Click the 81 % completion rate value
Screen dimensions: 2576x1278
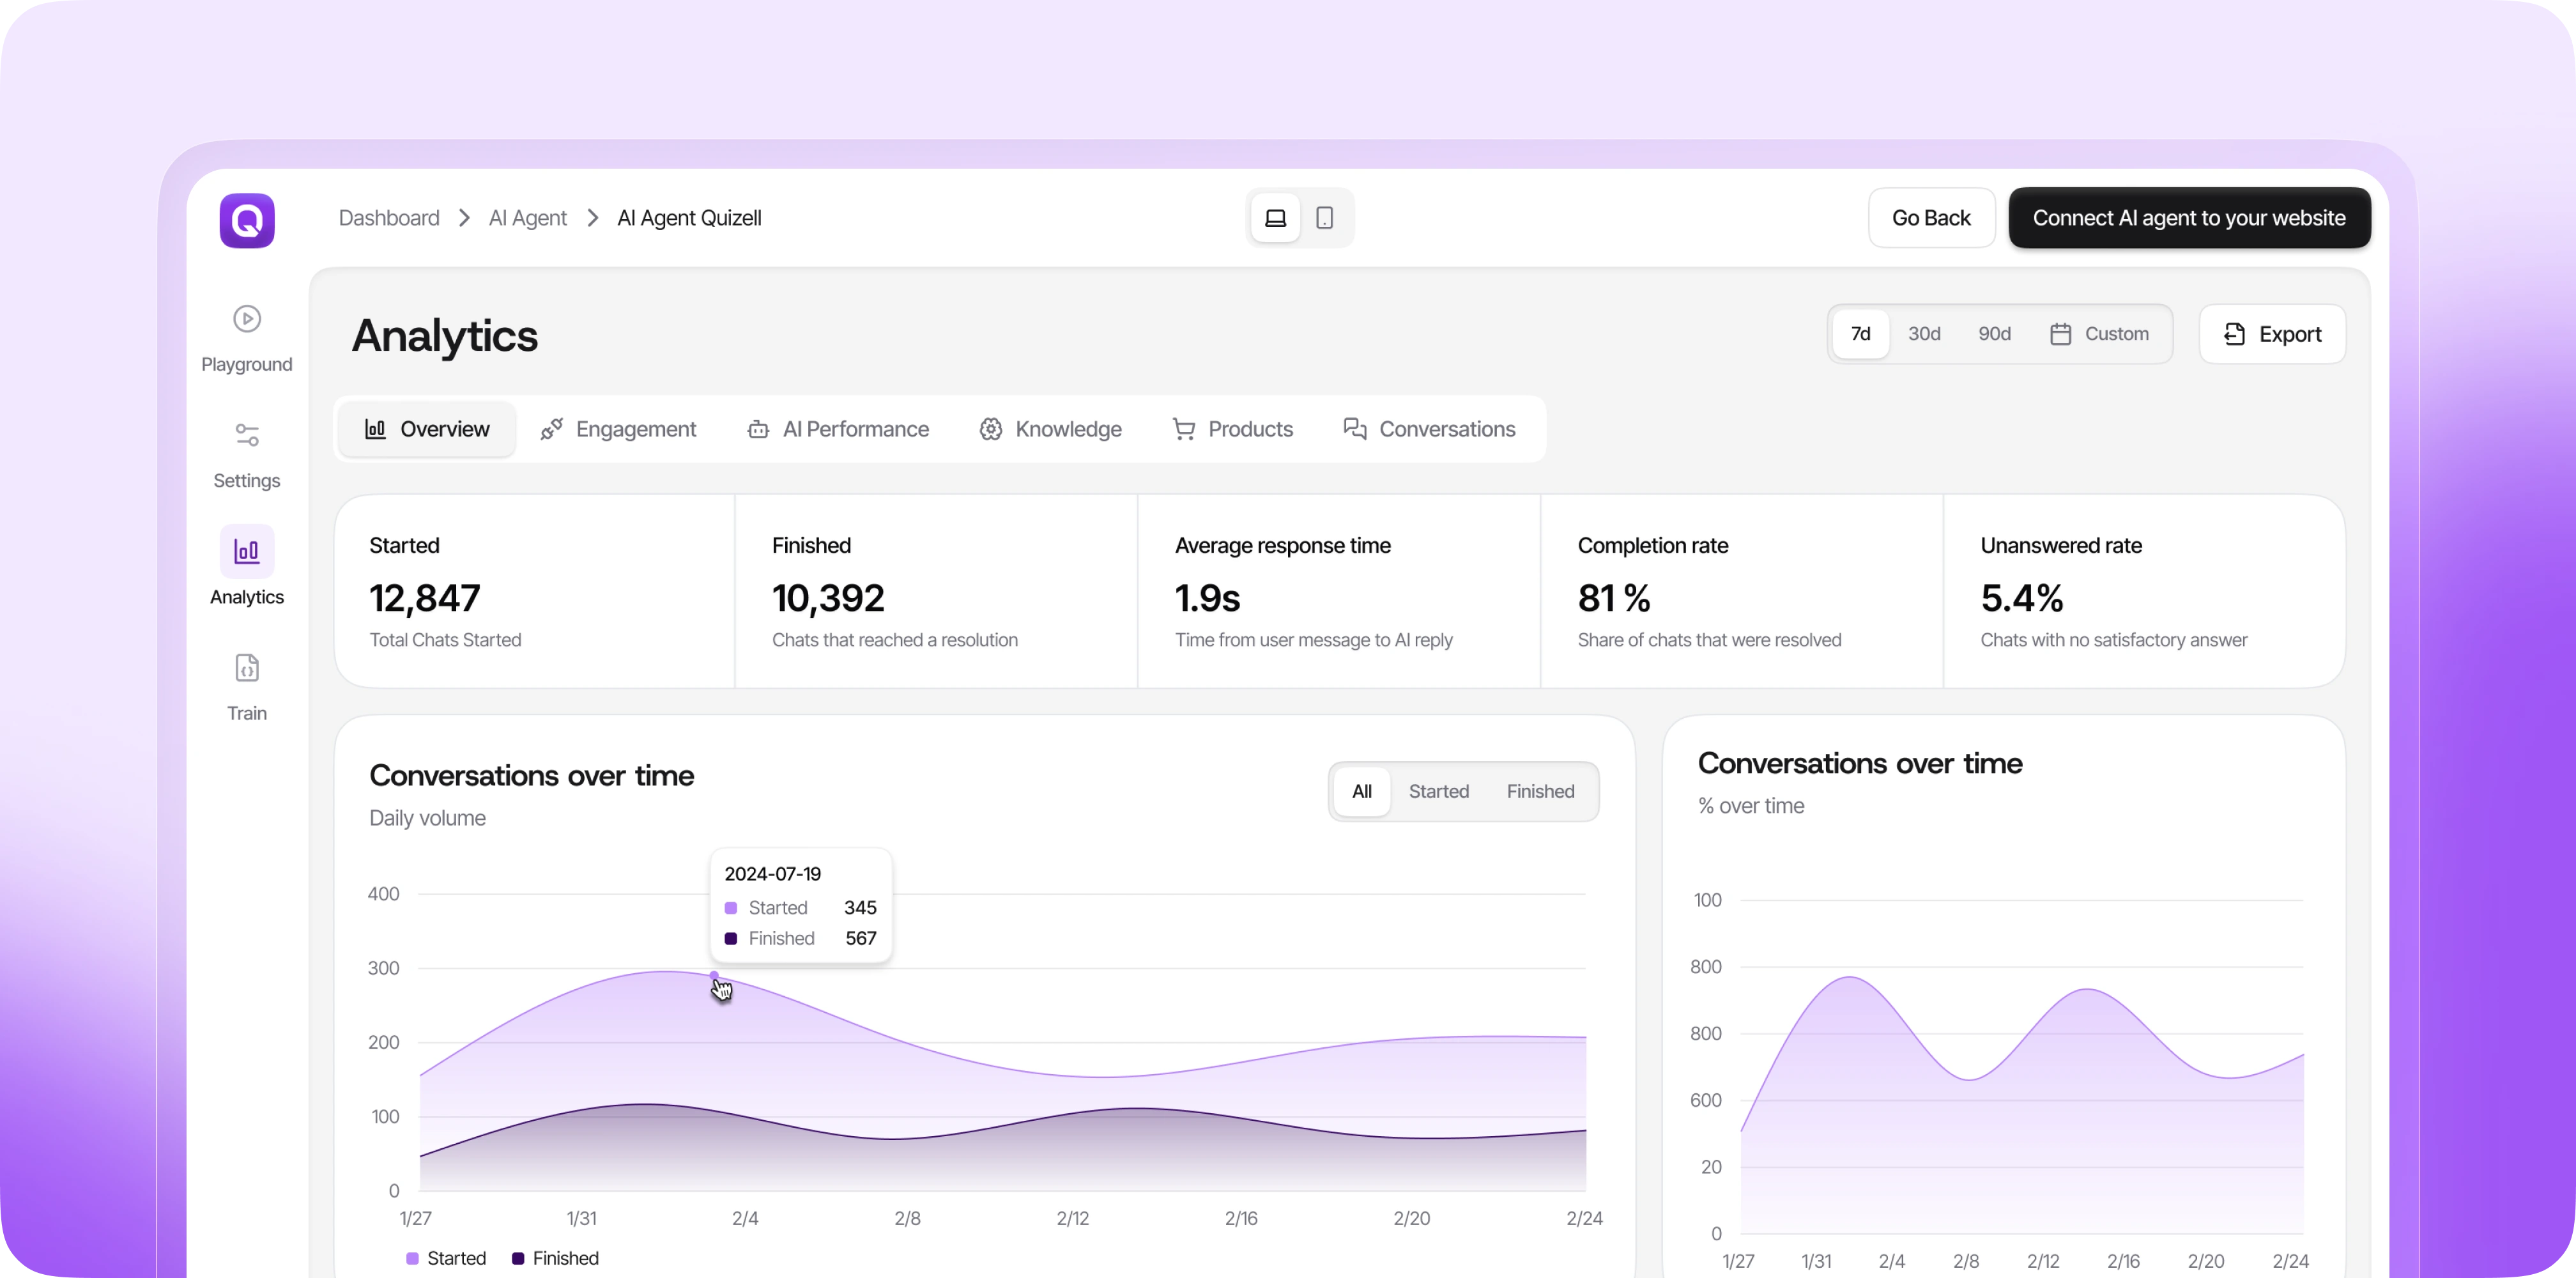(x=1614, y=598)
